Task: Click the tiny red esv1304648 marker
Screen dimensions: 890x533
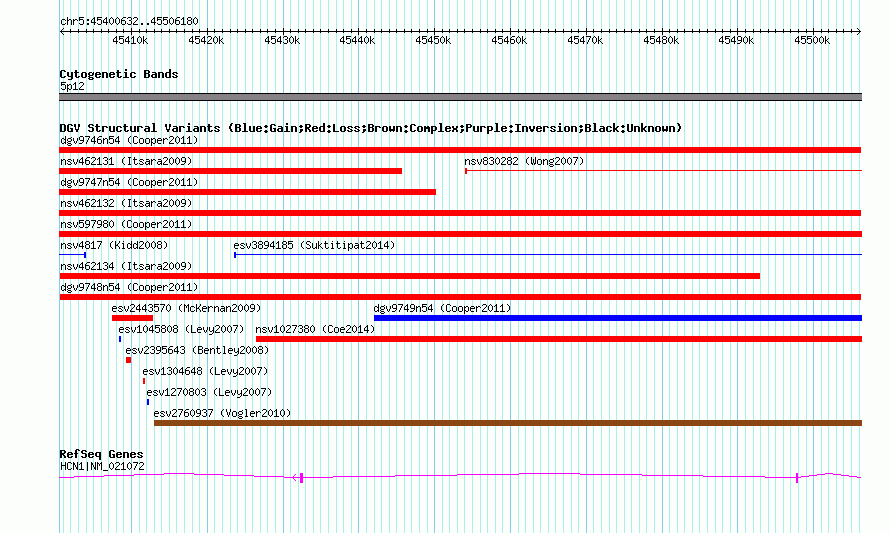Action: click(x=144, y=381)
